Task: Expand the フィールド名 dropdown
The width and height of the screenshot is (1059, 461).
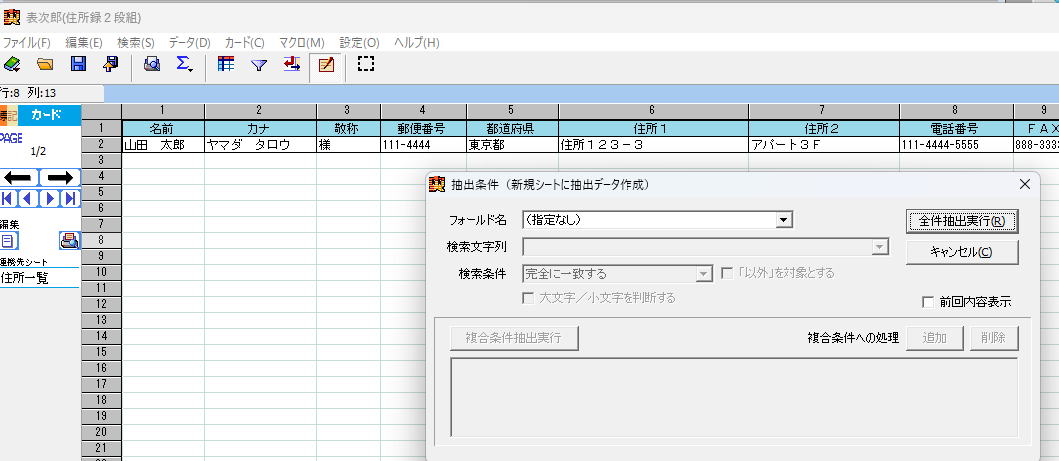Action: pyautogui.click(x=784, y=220)
